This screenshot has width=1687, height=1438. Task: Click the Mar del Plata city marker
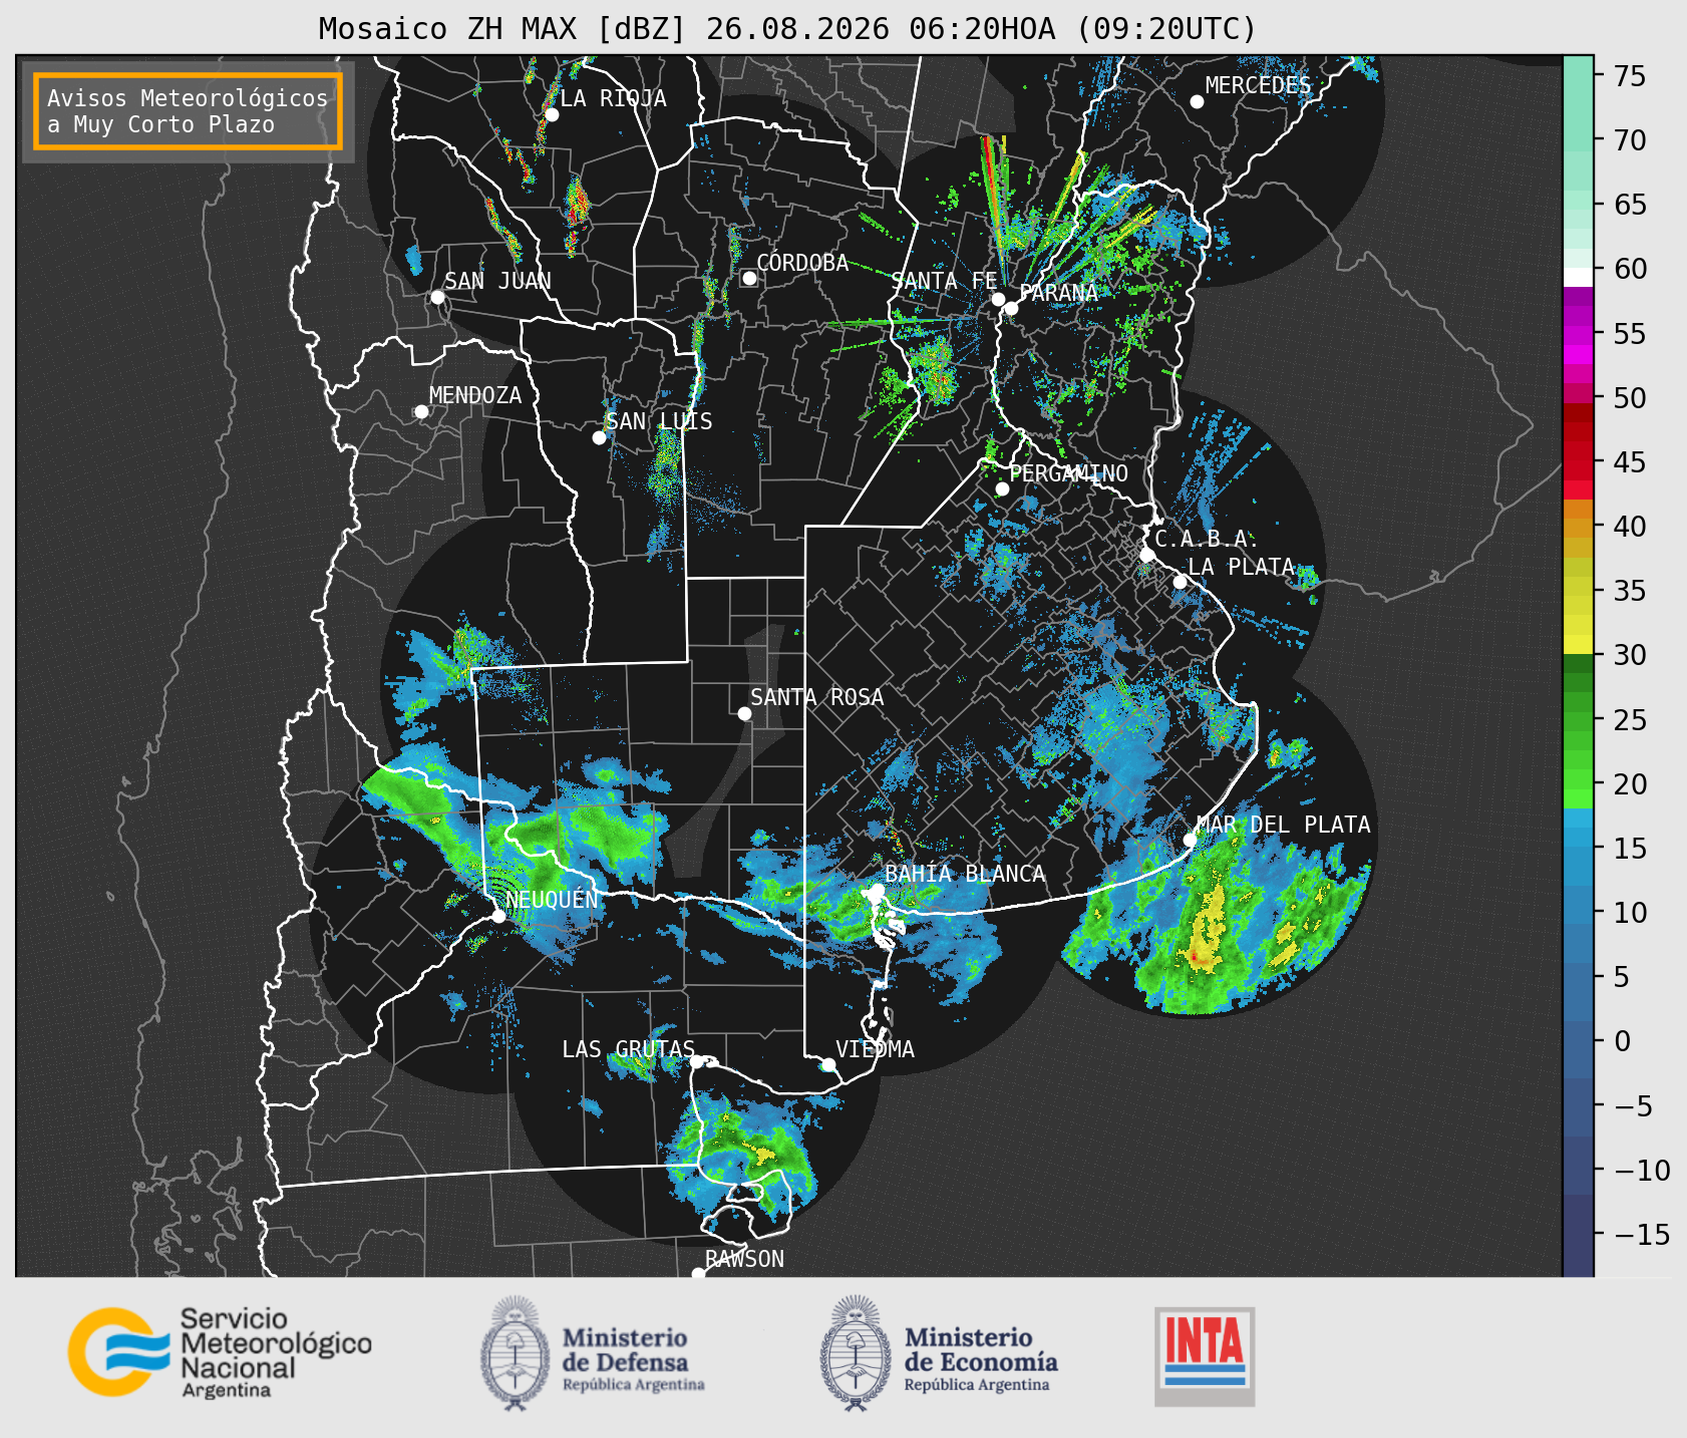tap(1190, 840)
